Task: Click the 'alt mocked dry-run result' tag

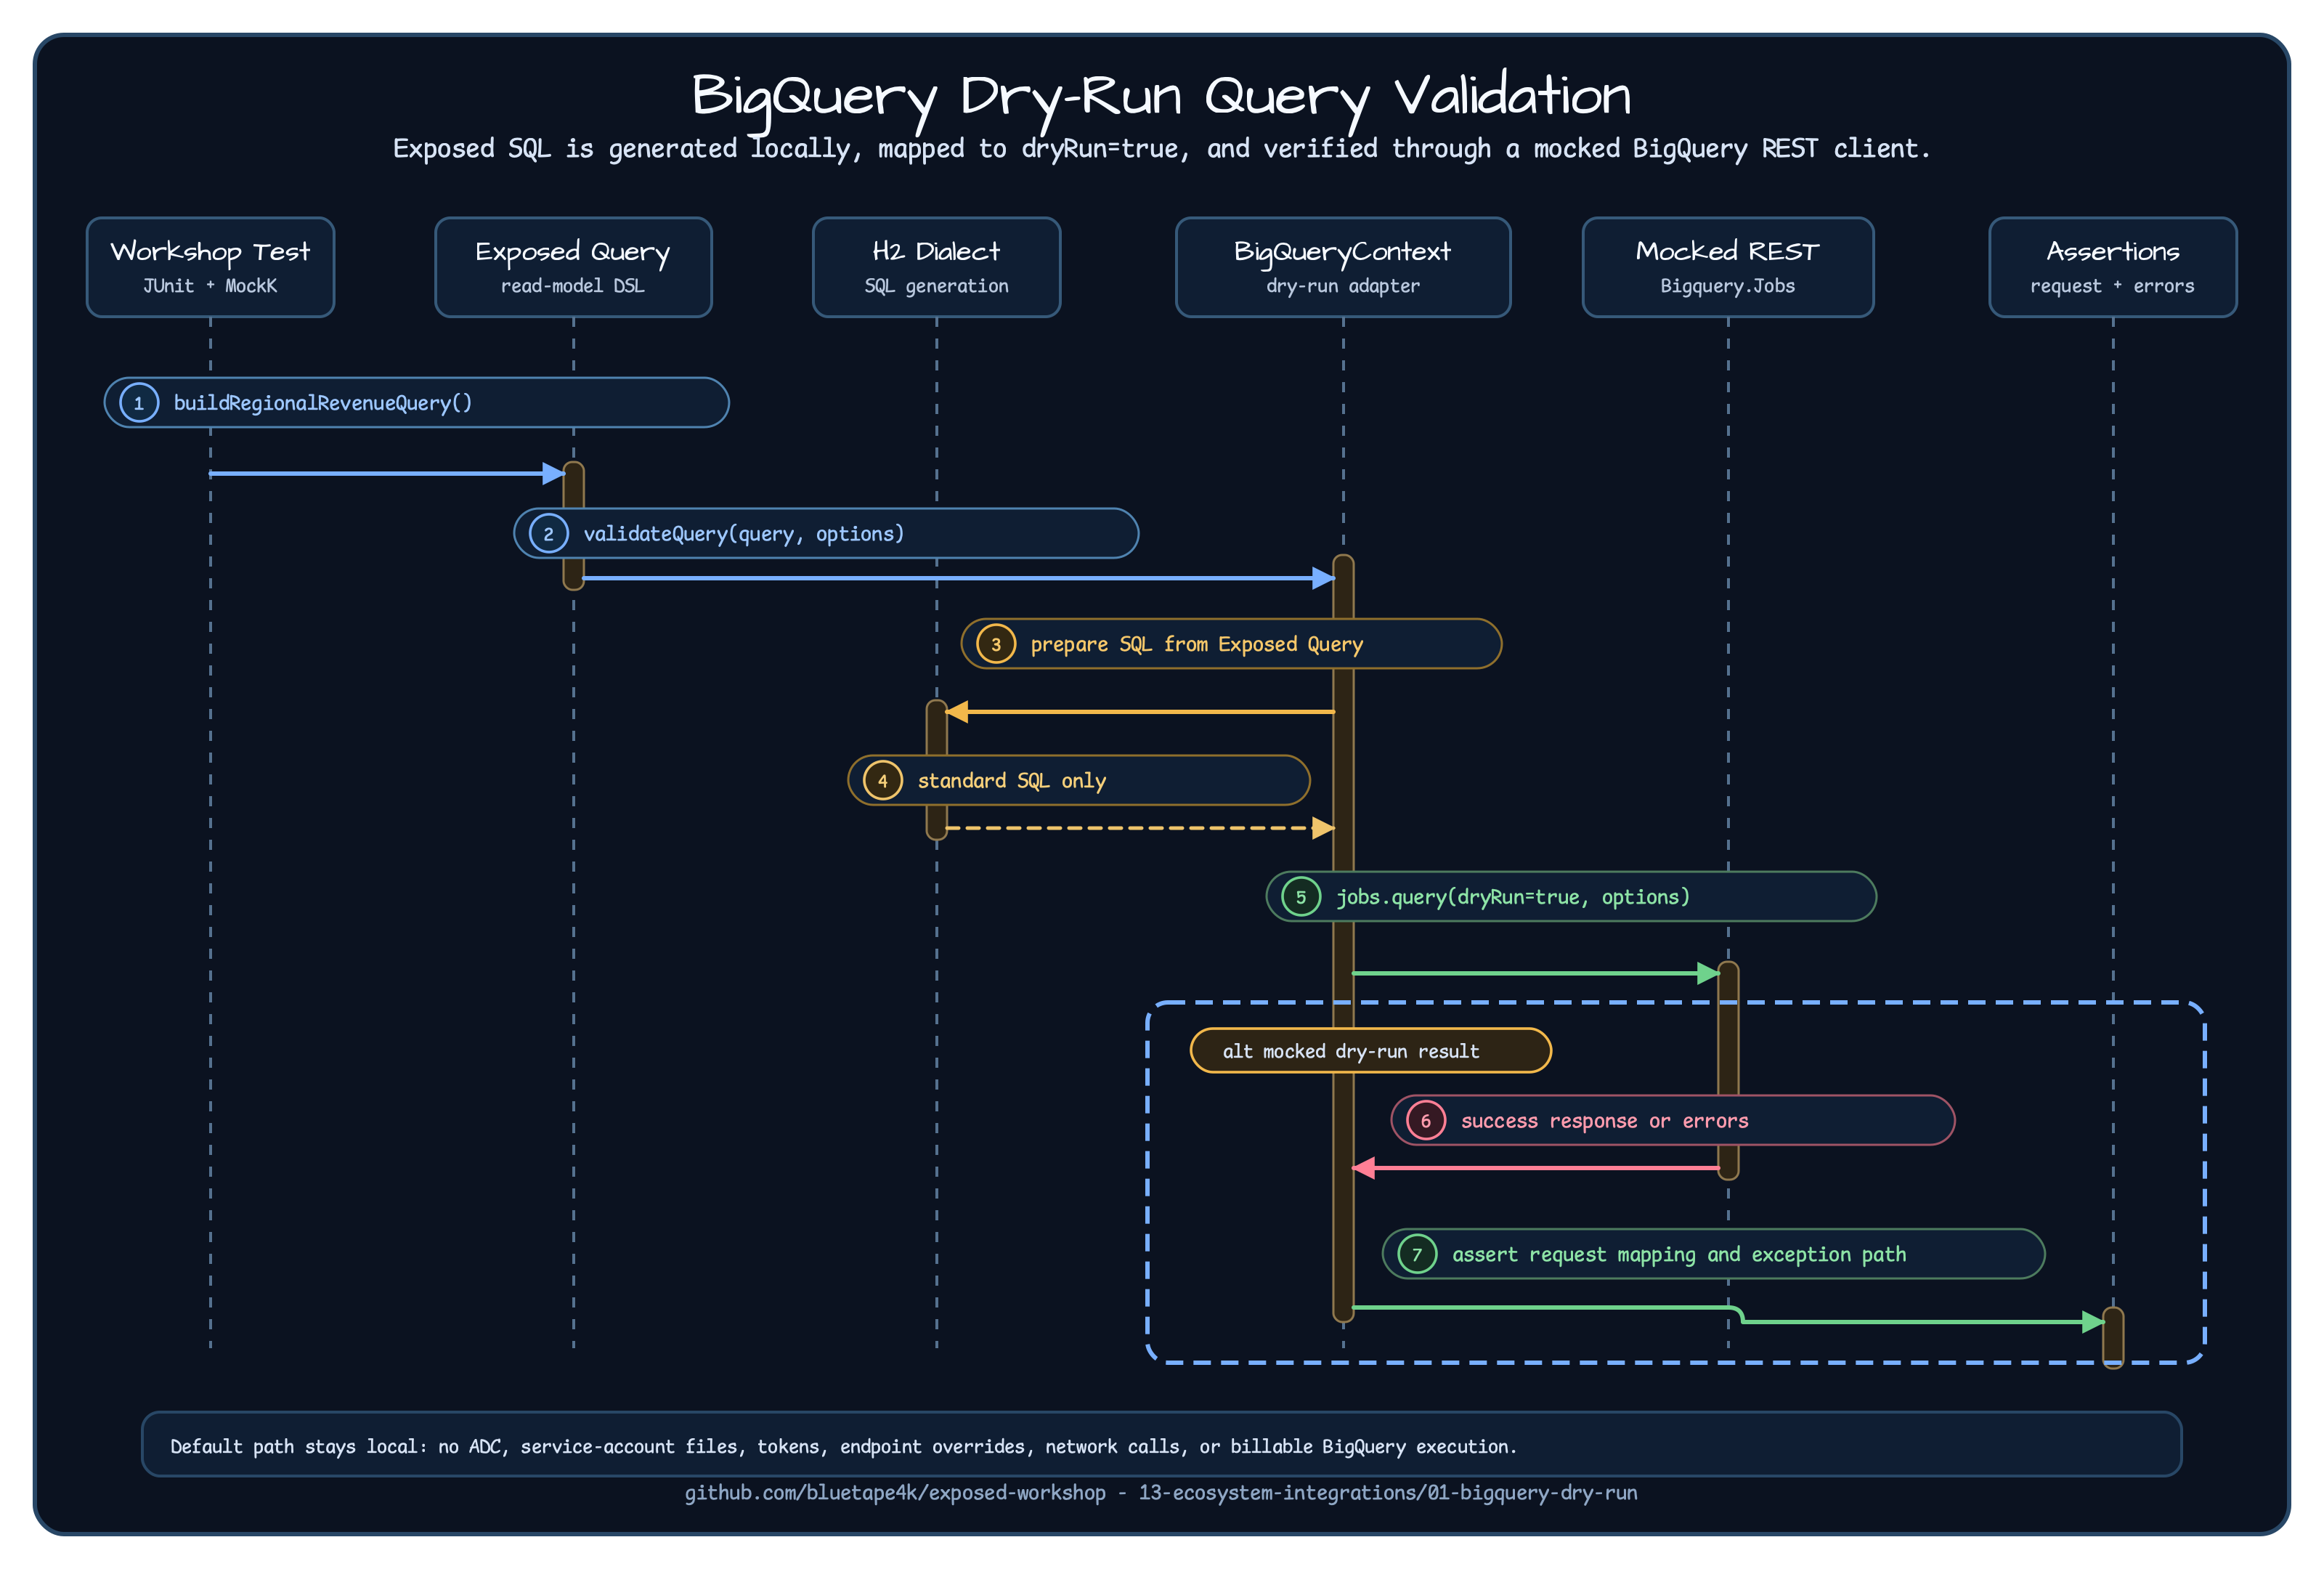Action: (1370, 1051)
